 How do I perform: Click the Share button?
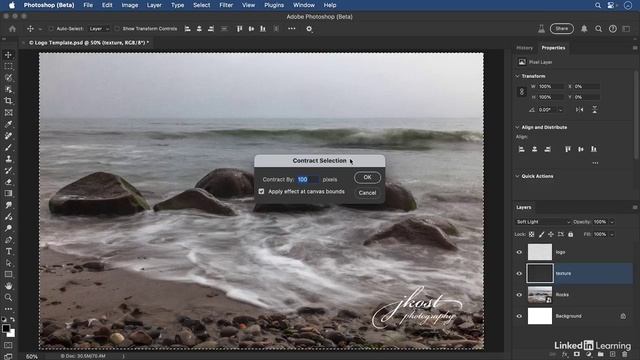pos(562,29)
